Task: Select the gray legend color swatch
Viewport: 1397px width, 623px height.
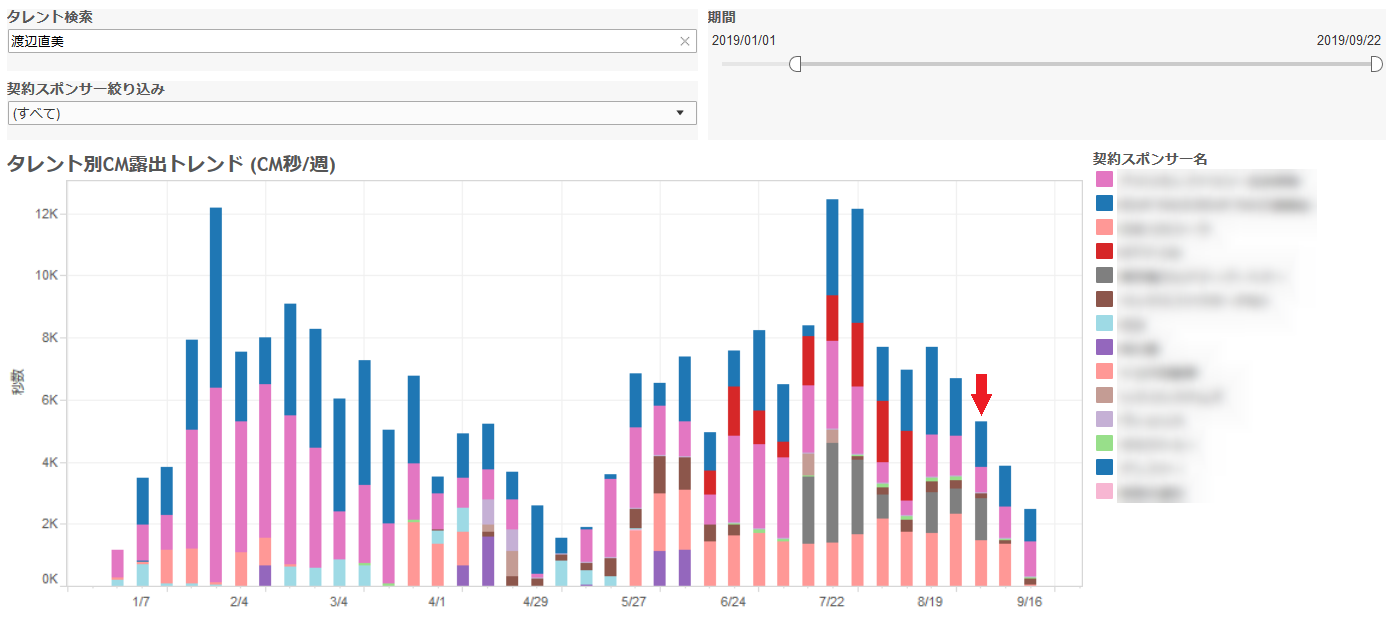Action: point(1104,275)
